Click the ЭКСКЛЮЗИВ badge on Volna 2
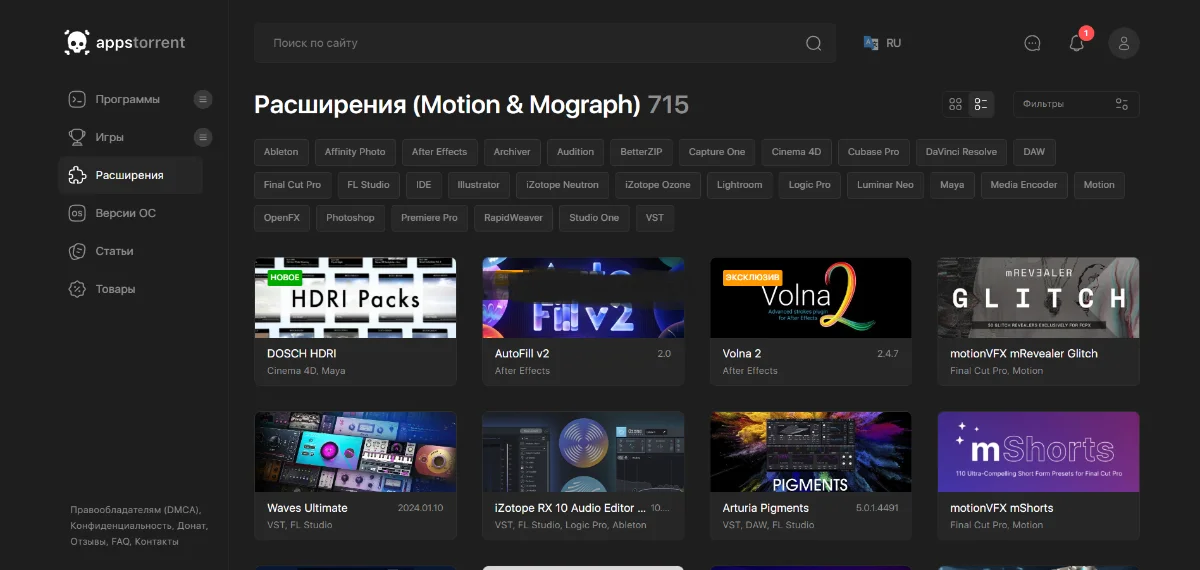The image size is (1200, 570). coord(752,277)
